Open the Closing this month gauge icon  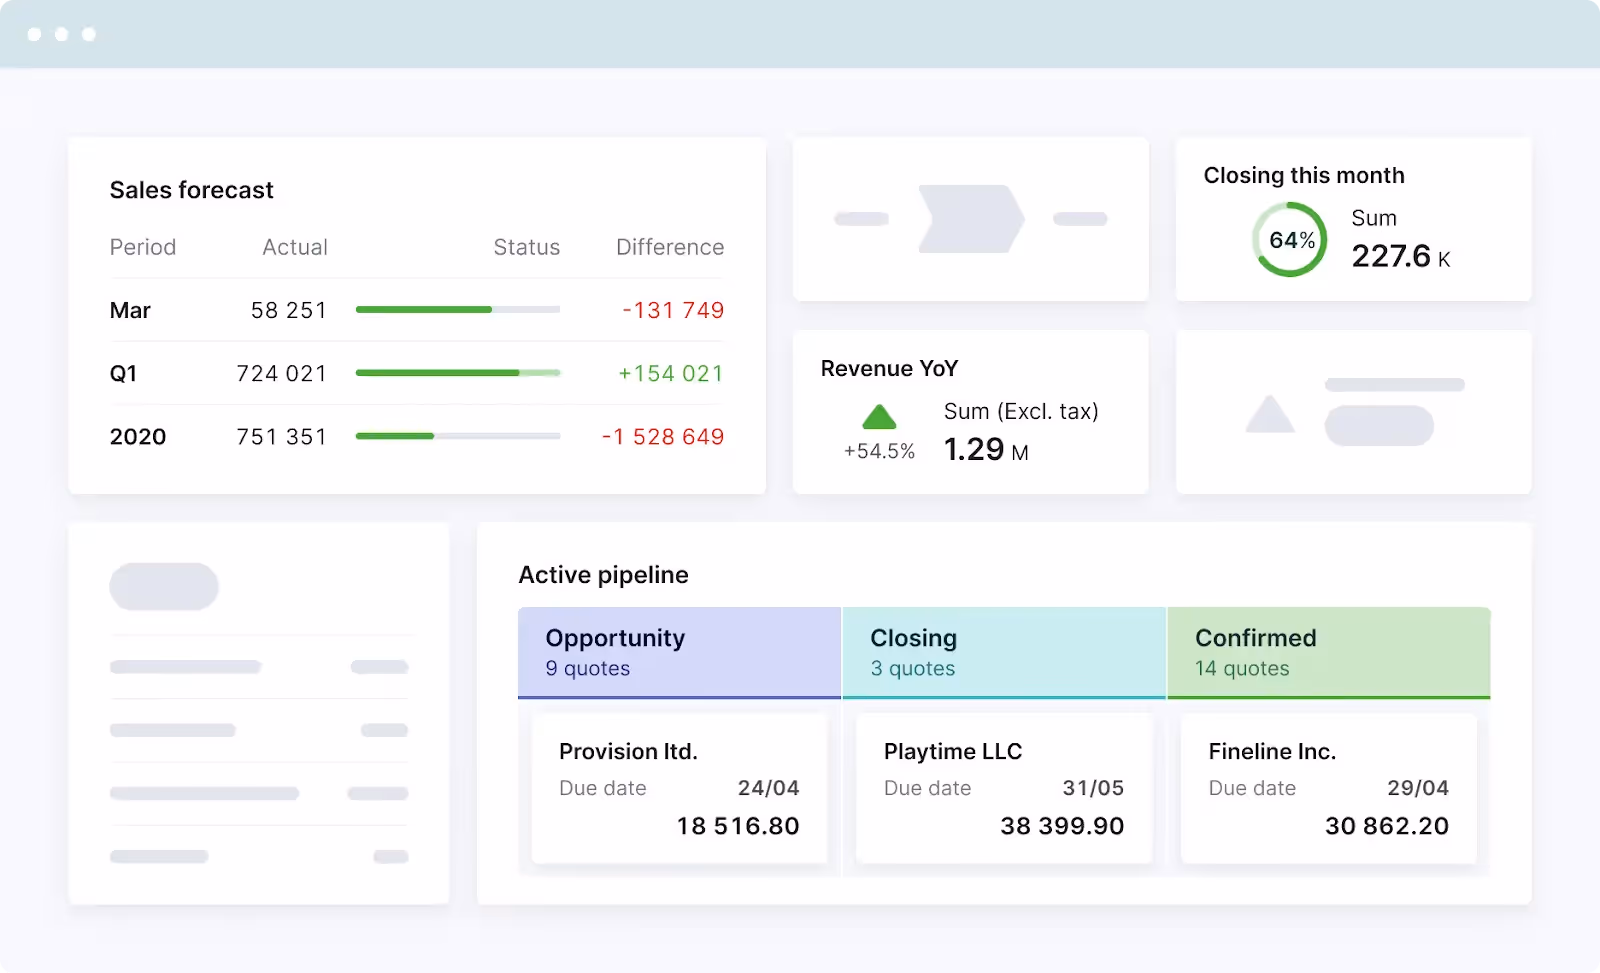(x=1290, y=239)
